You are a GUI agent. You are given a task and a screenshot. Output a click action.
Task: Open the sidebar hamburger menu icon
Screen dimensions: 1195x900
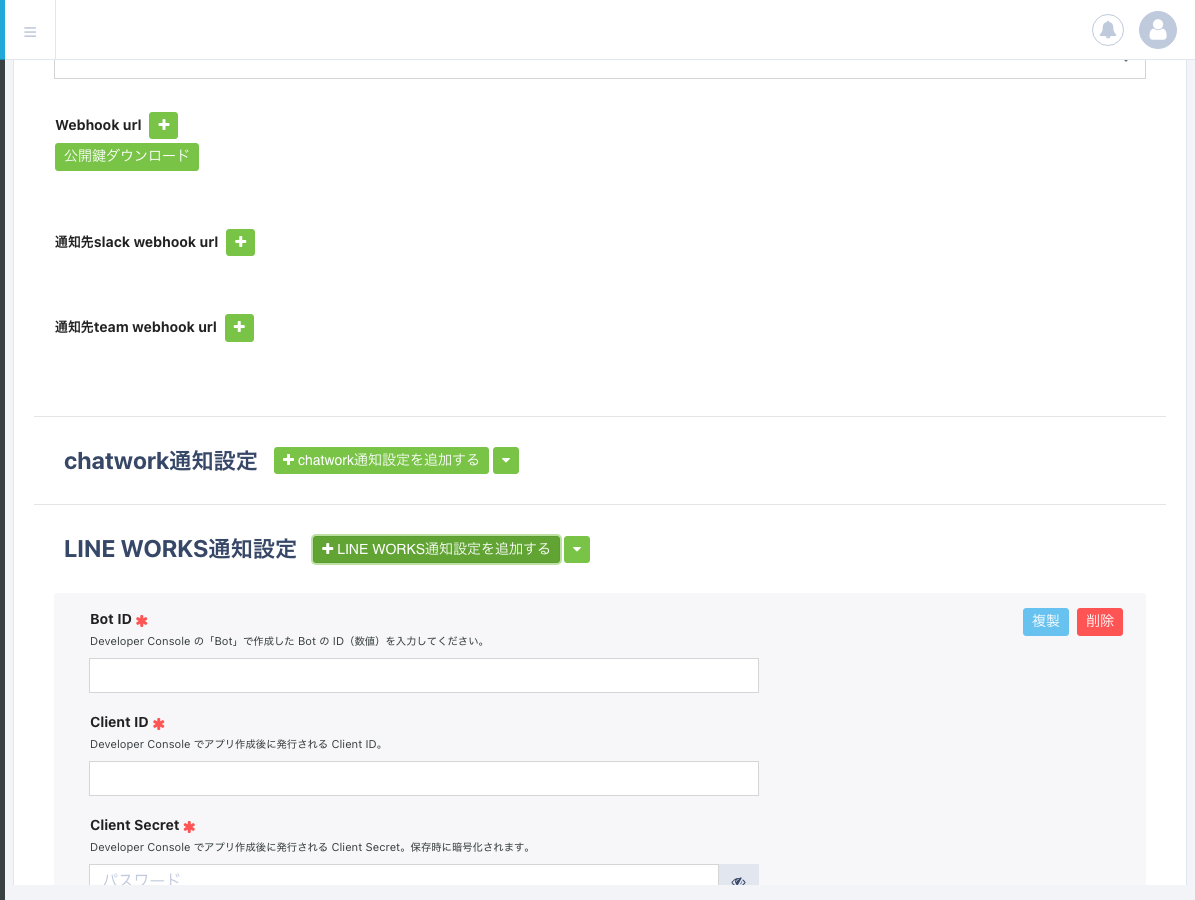click(30, 30)
